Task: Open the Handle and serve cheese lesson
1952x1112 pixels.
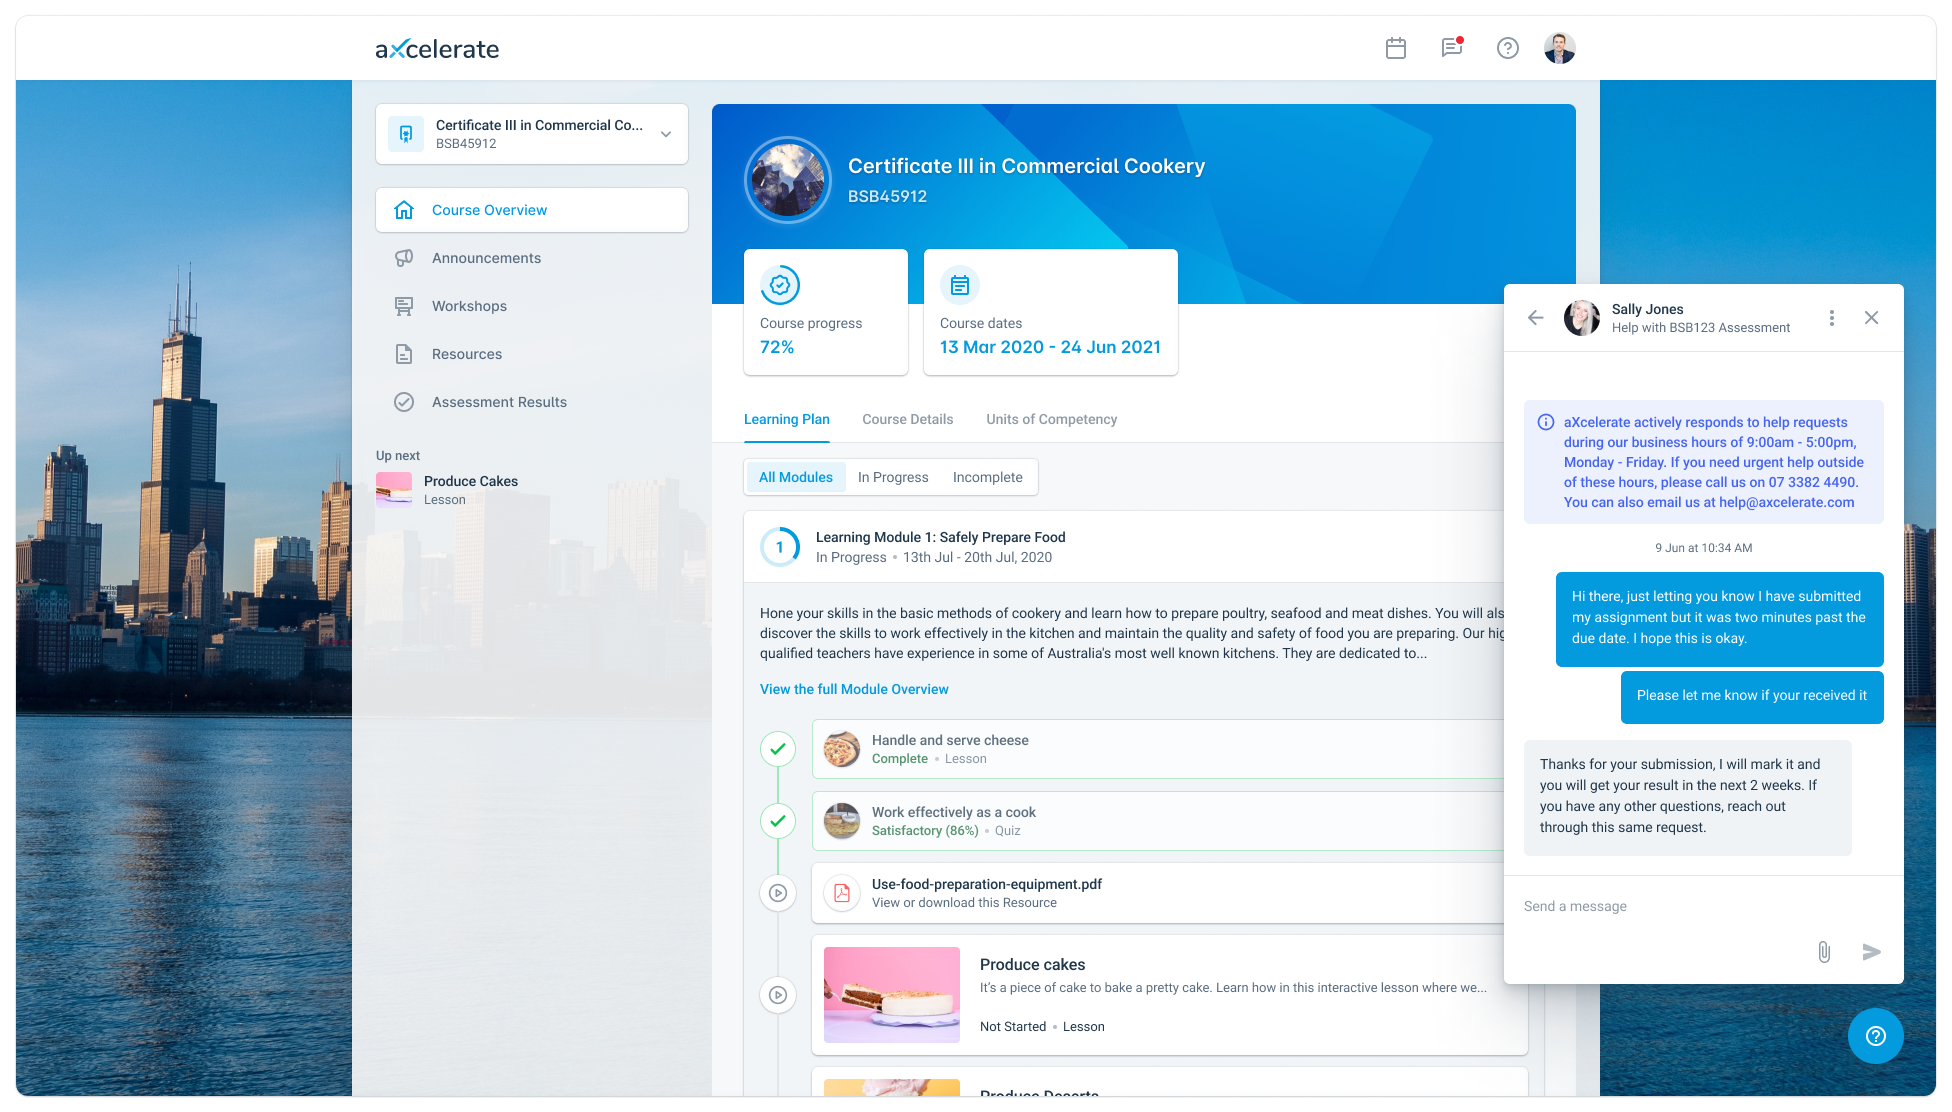Action: click(1158, 749)
